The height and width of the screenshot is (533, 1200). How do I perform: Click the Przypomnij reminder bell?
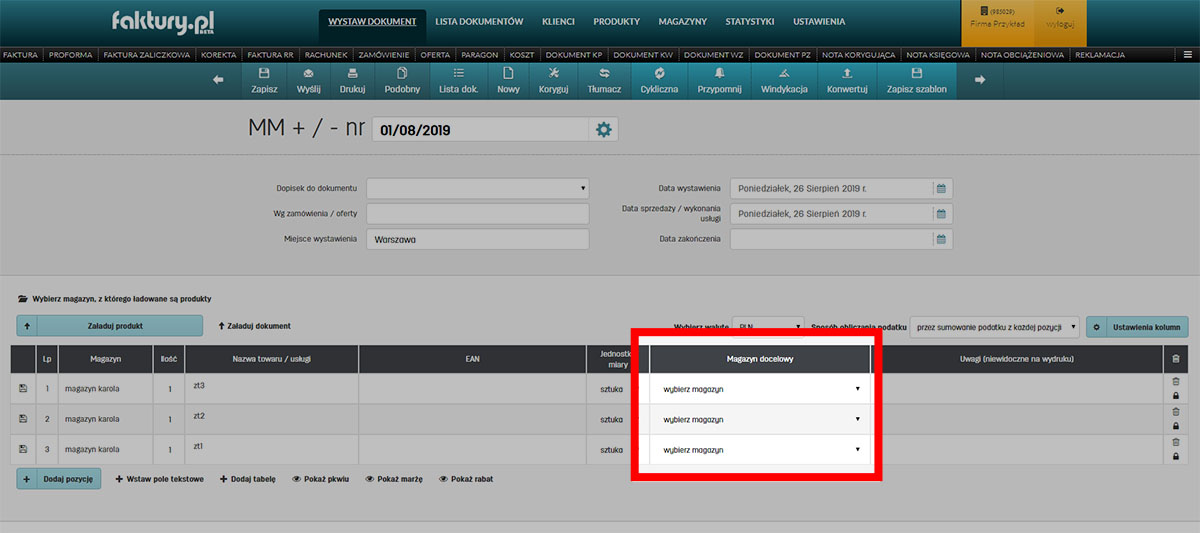coord(720,81)
